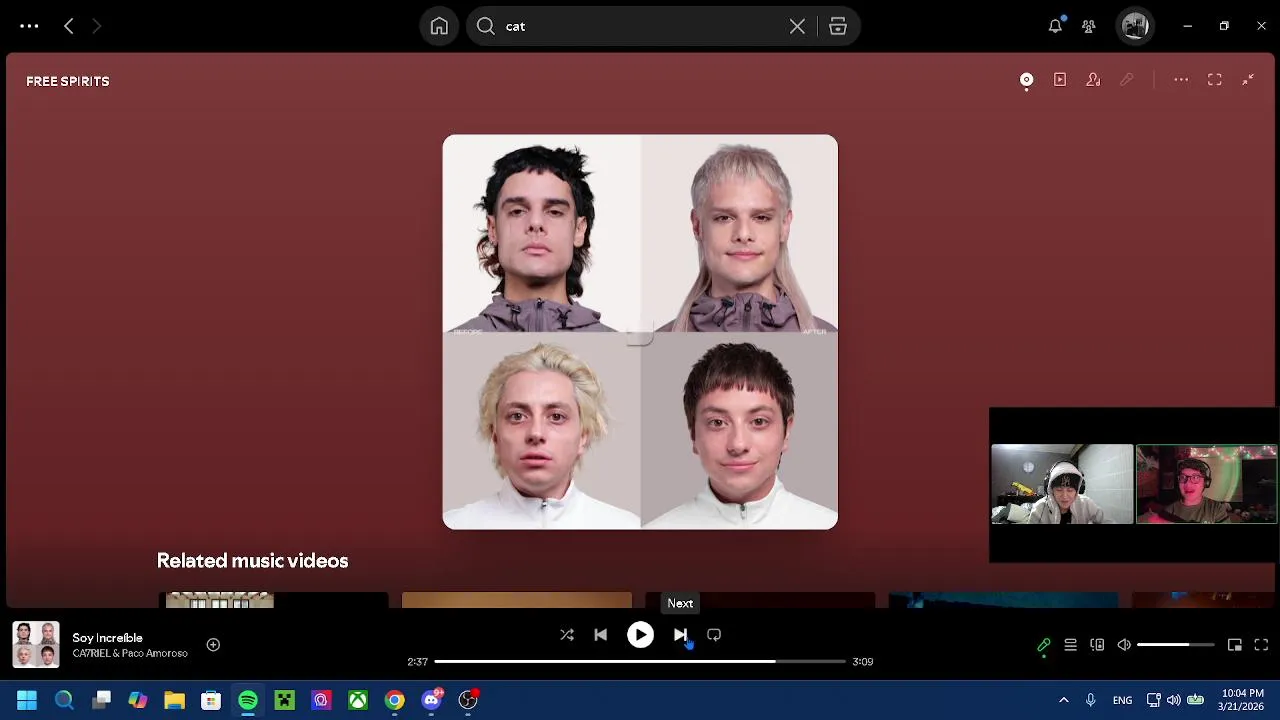This screenshot has width=1280, height=720.
Task: Open Microsoft Store from taskbar
Action: [211, 700]
